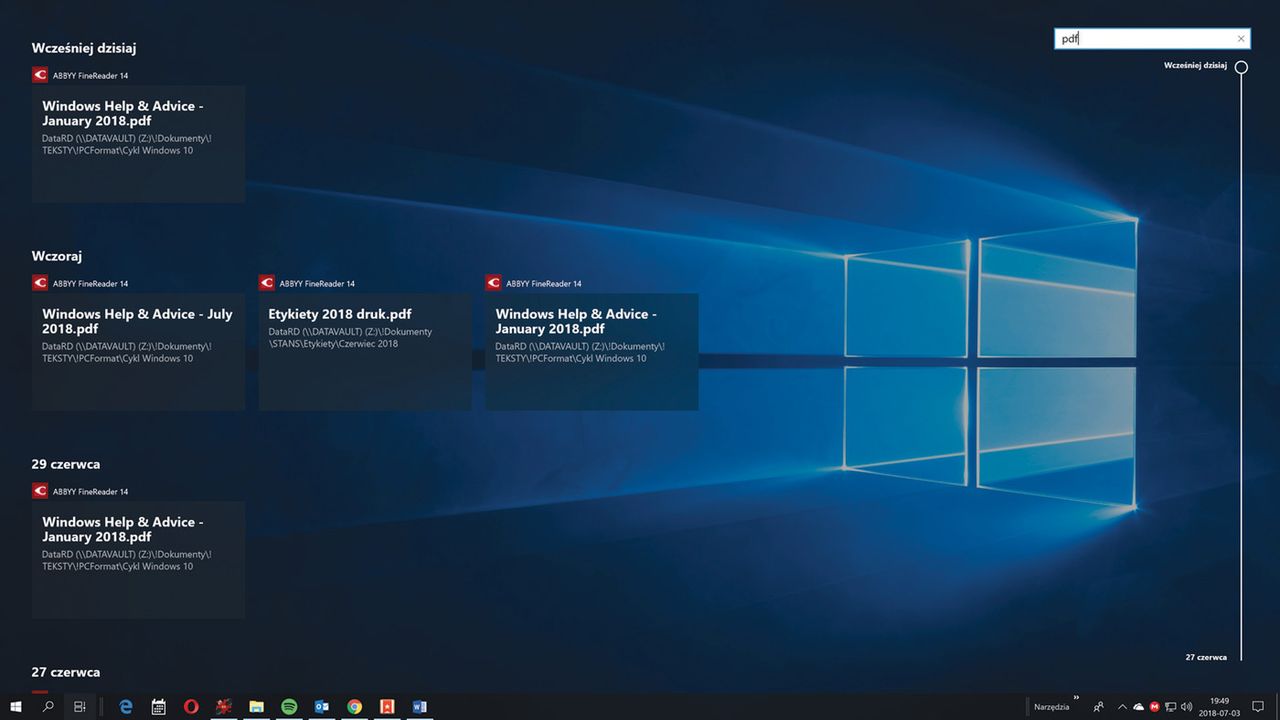
Task: Click ABBYY FineReader 14 label above Etykiety card
Action: tap(317, 284)
